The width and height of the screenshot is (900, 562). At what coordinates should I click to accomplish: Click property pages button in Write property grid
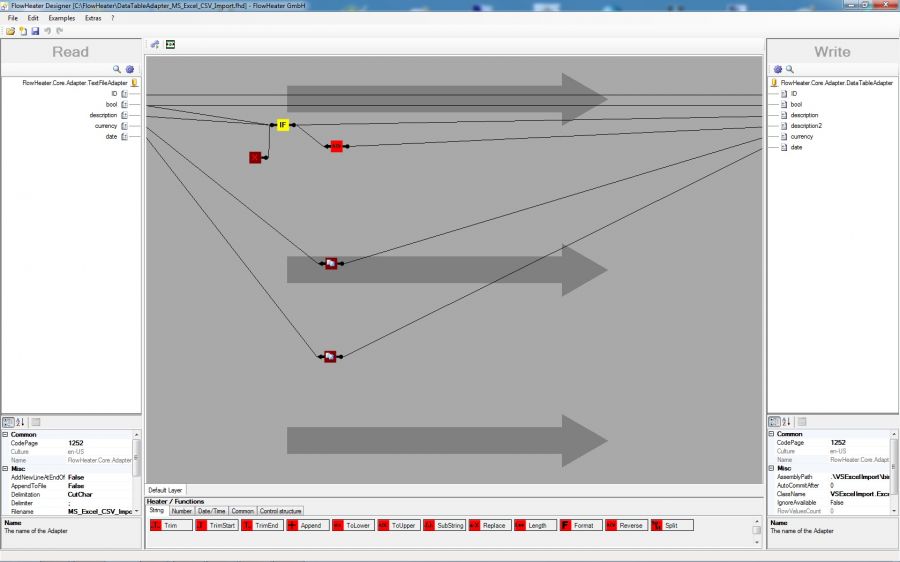pyautogui.click(x=802, y=421)
